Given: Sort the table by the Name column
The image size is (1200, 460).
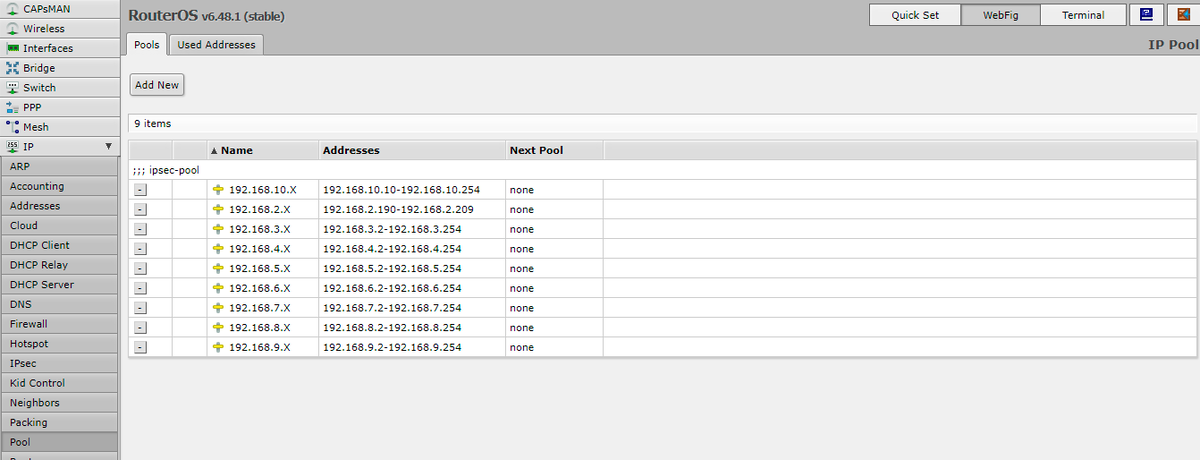Looking at the screenshot, I should [262, 150].
